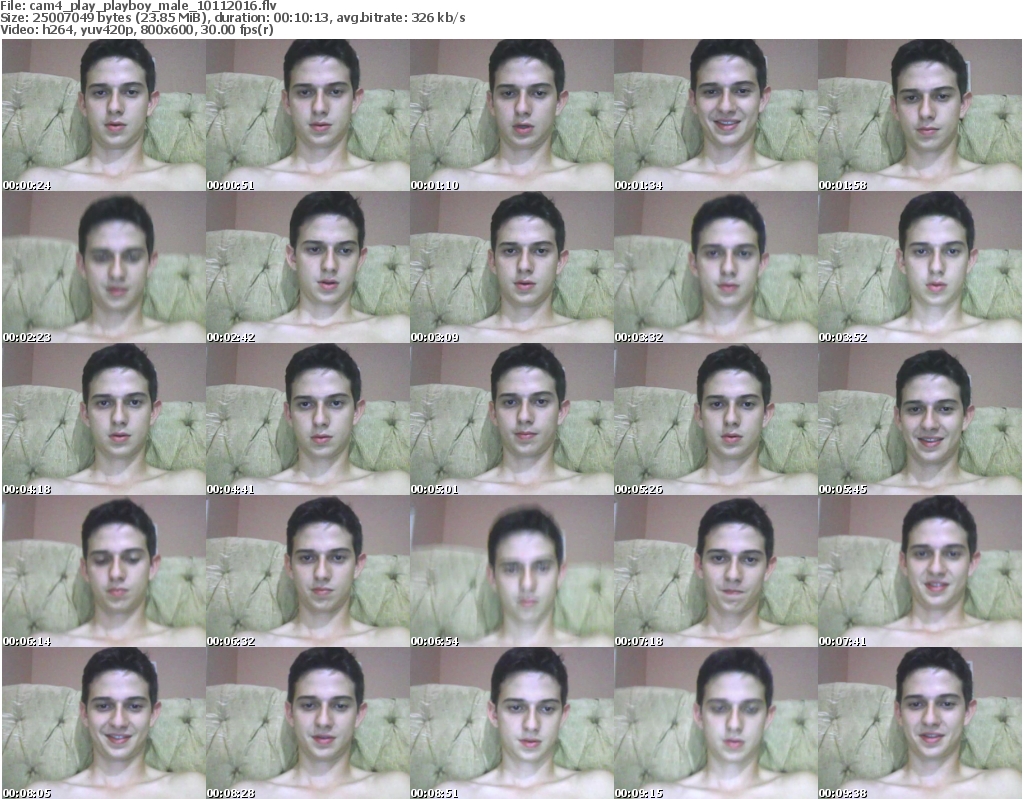
Task: Click the frame at 00:05:26
Action: point(715,419)
